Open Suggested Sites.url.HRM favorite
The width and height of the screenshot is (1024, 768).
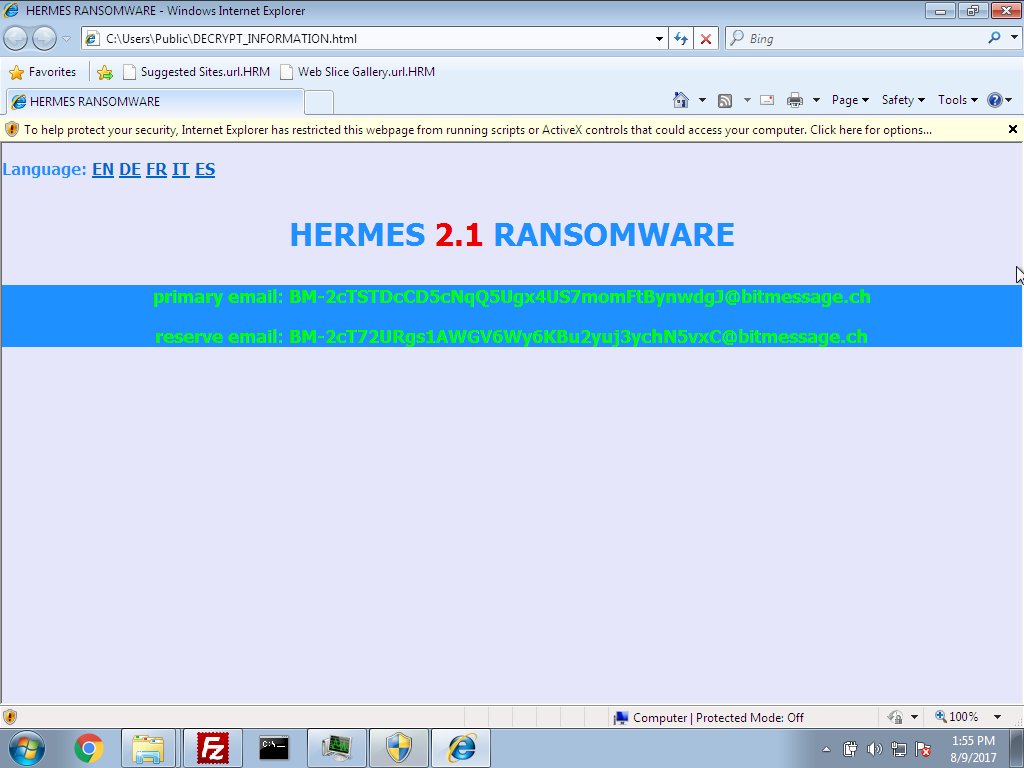tap(197, 72)
